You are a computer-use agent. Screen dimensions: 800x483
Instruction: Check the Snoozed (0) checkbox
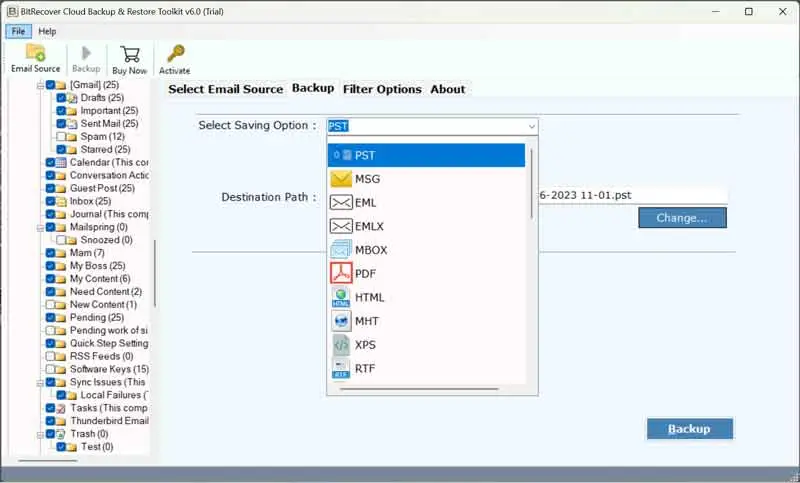point(61,240)
